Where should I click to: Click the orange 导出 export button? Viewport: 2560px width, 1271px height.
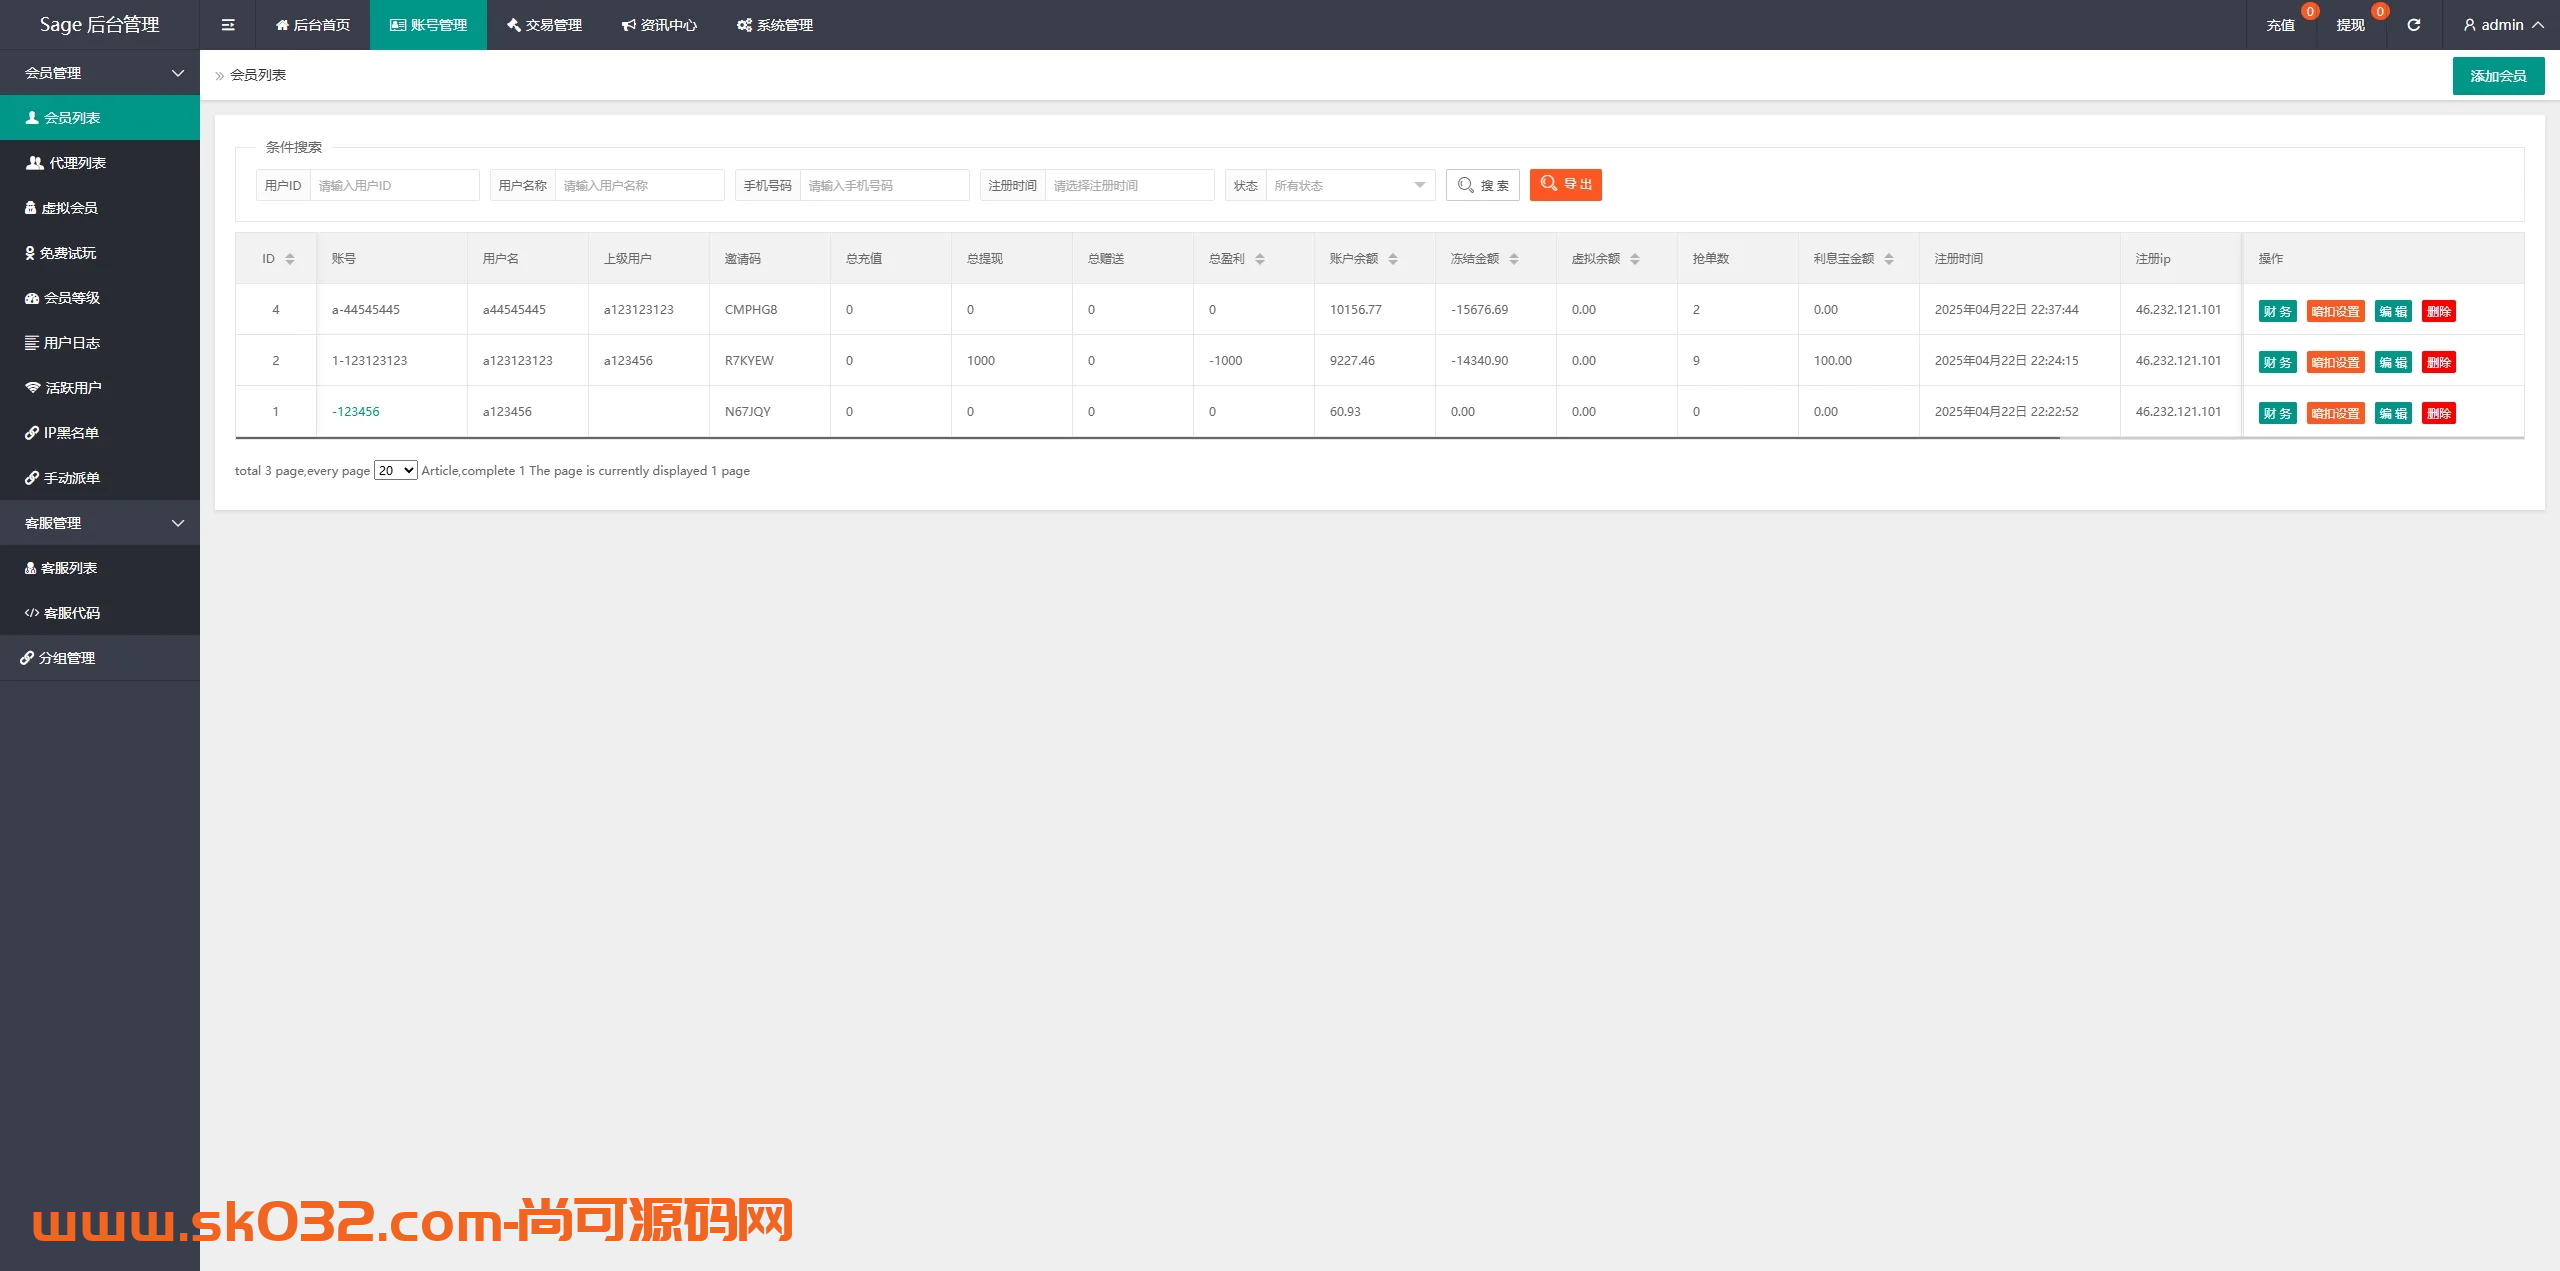(1565, 185)
